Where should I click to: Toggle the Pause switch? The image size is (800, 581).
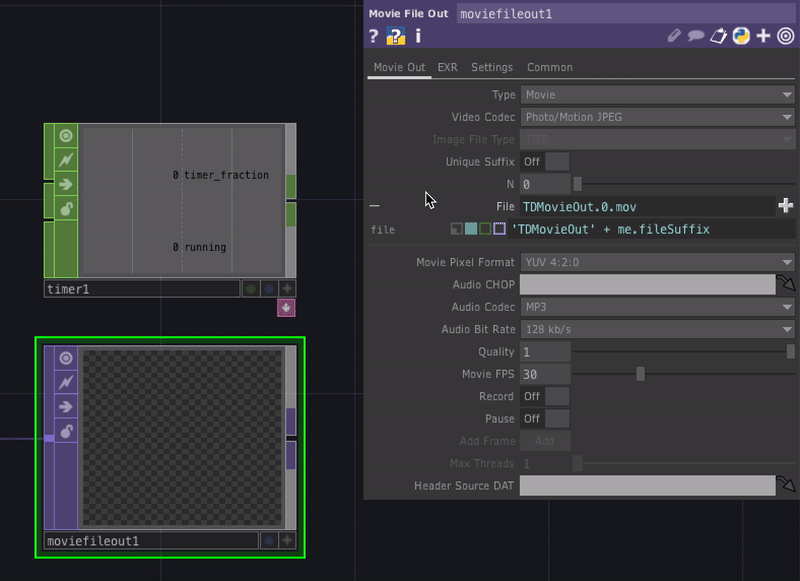(x=545, y=419)
